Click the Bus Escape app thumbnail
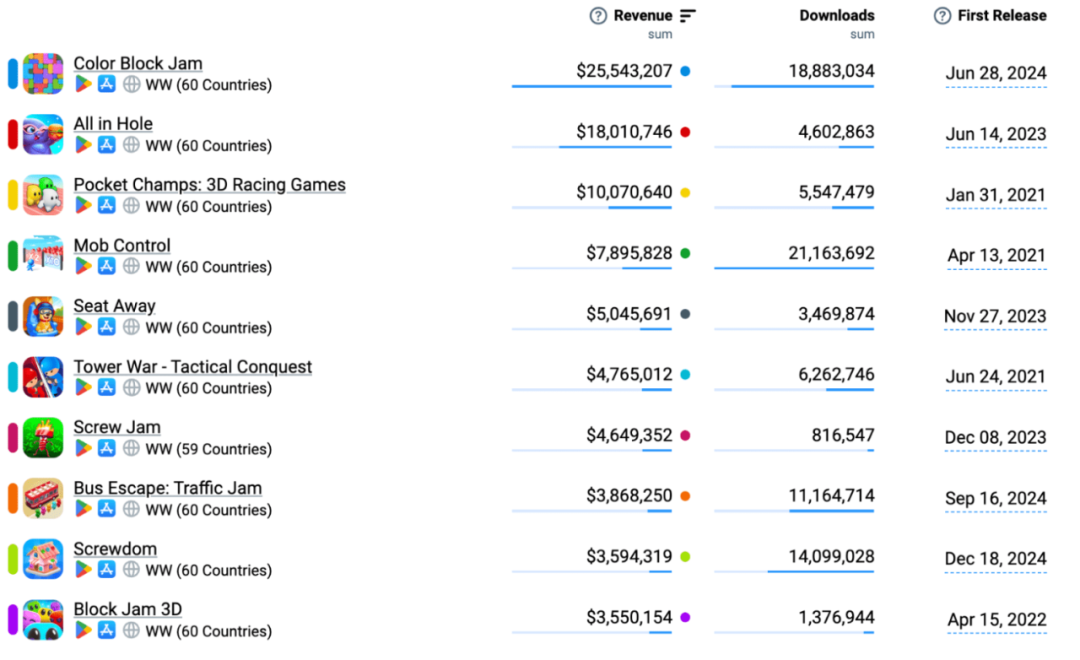Image resolution: width=1080 pixels, height=660 pixels. click(x=43, y=498)
